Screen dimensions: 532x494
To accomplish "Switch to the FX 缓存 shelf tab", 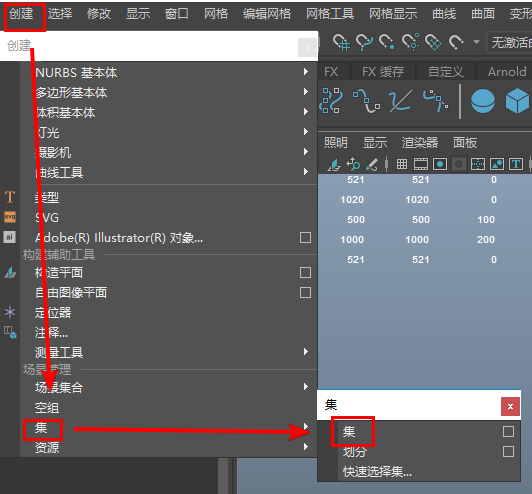I will [383, 72].
